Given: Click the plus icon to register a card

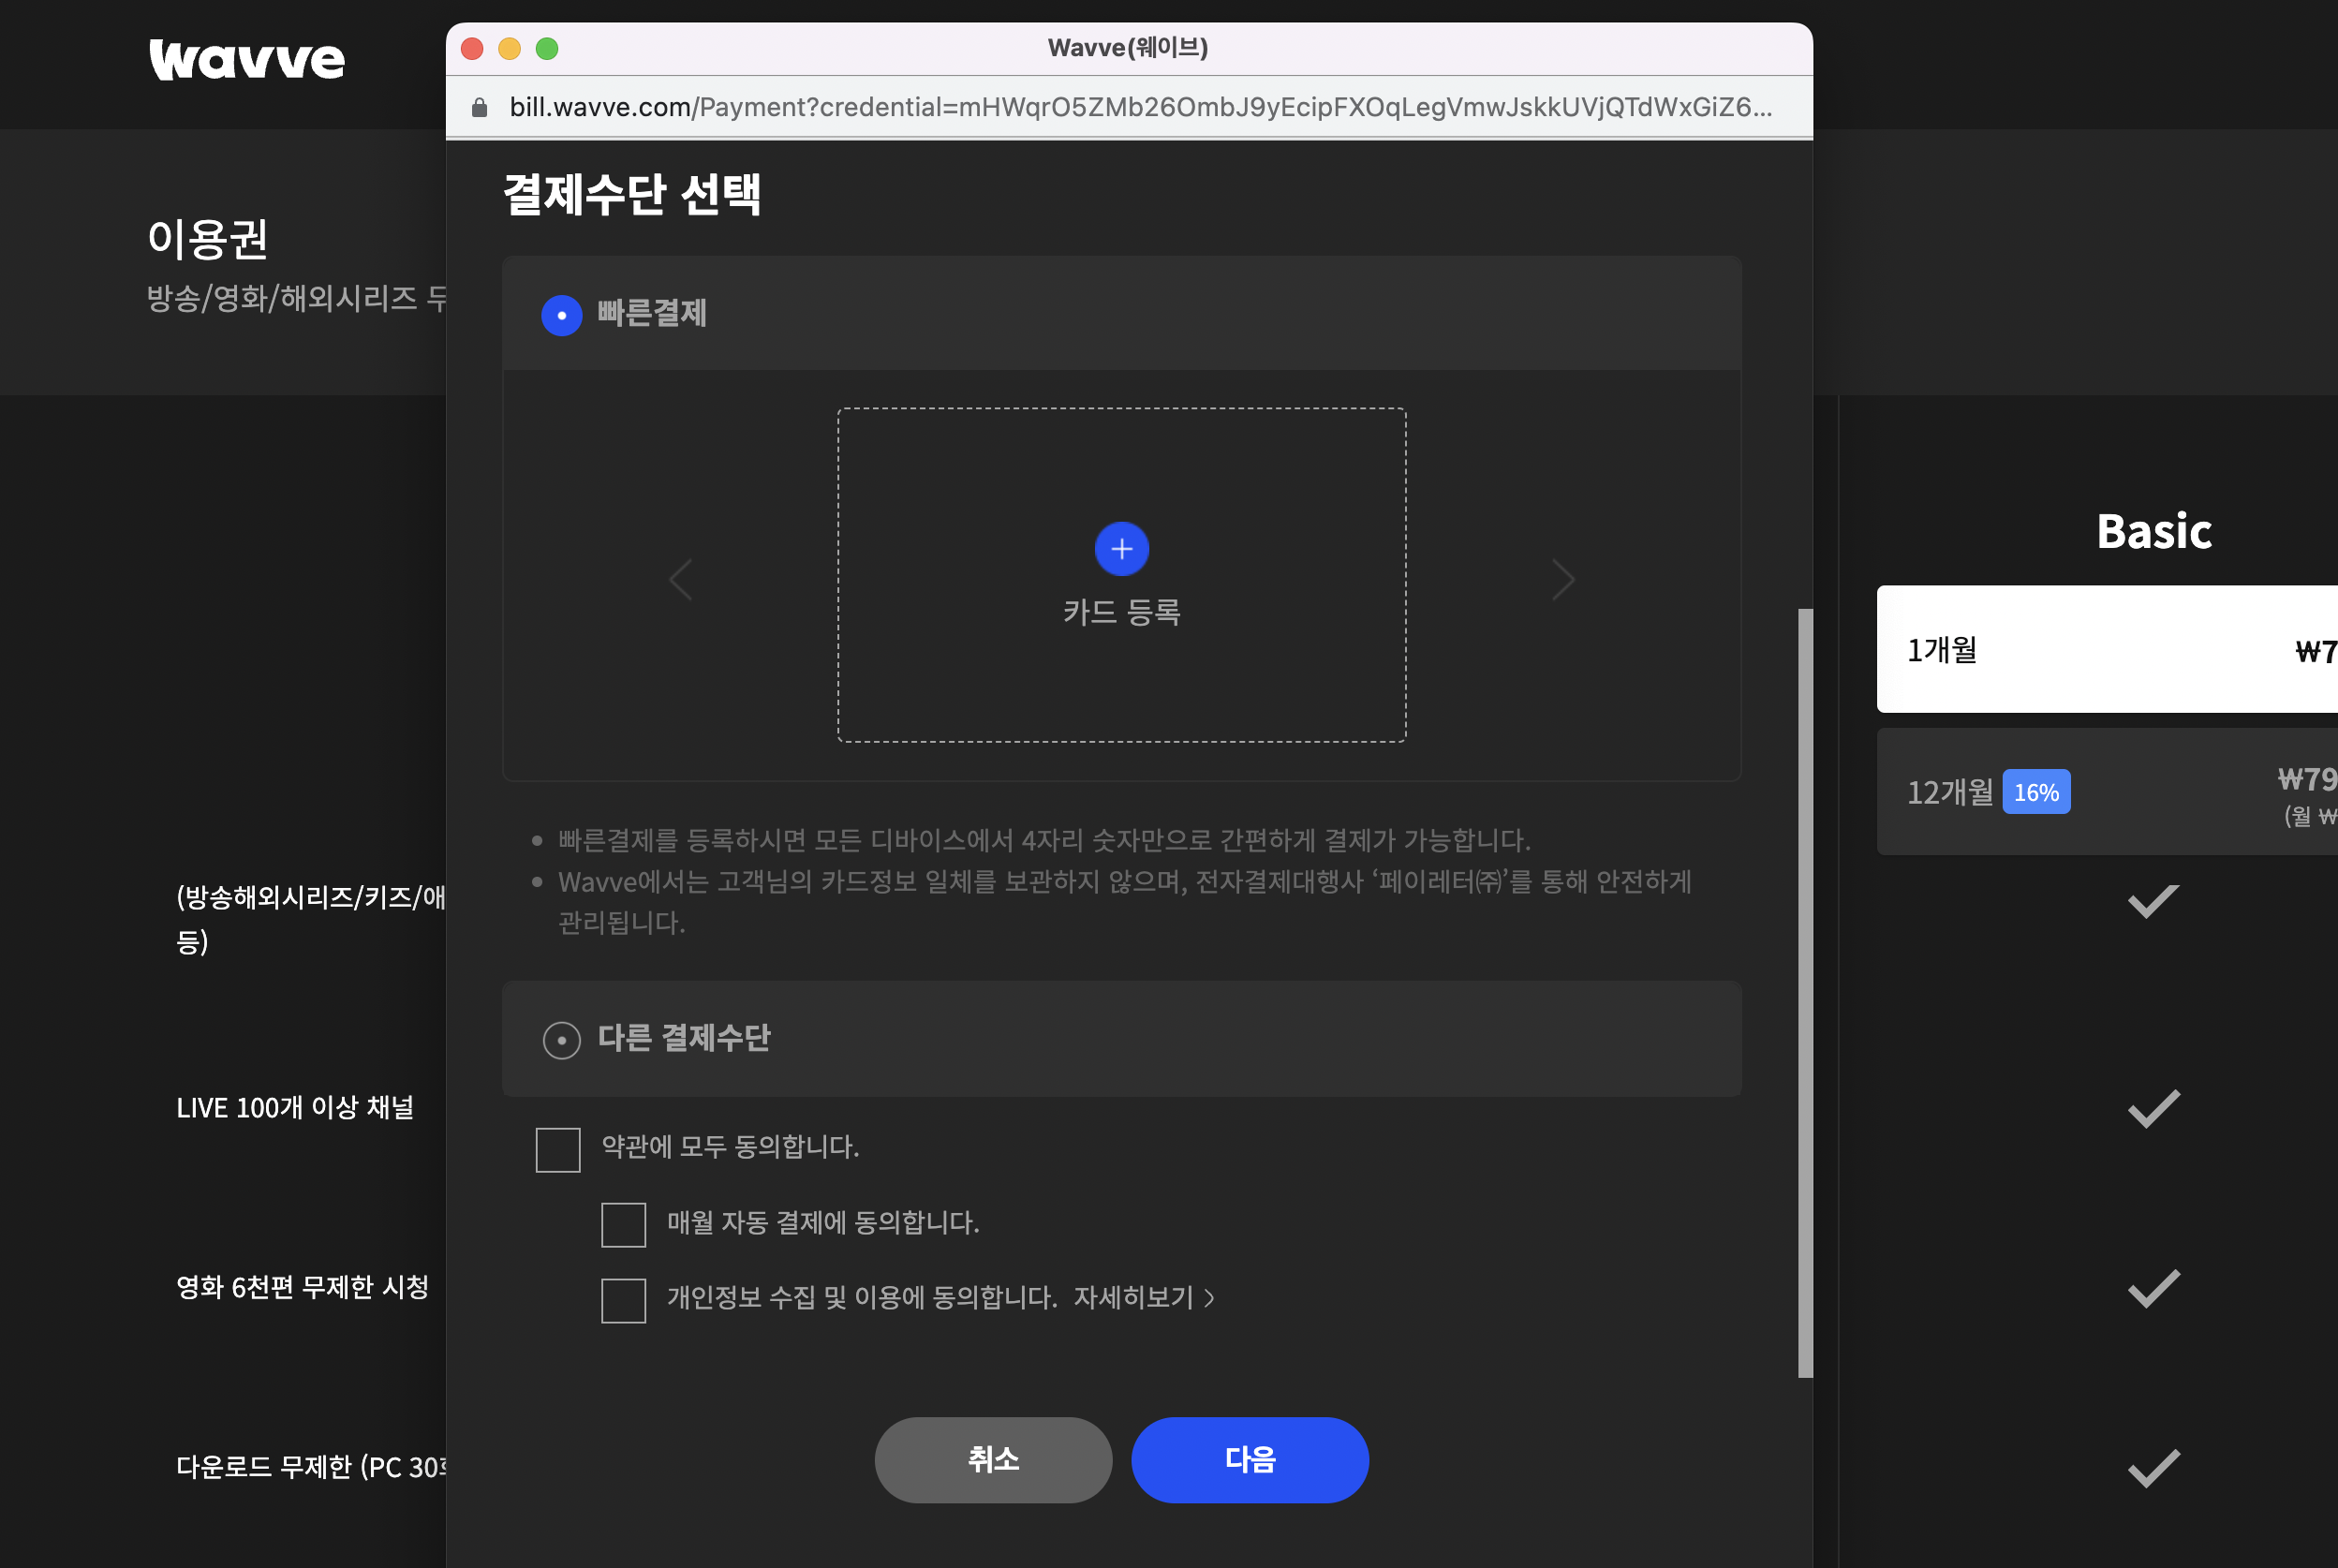Looking at the screenshot, I should pyautogui.click(x=1121, y=548).
